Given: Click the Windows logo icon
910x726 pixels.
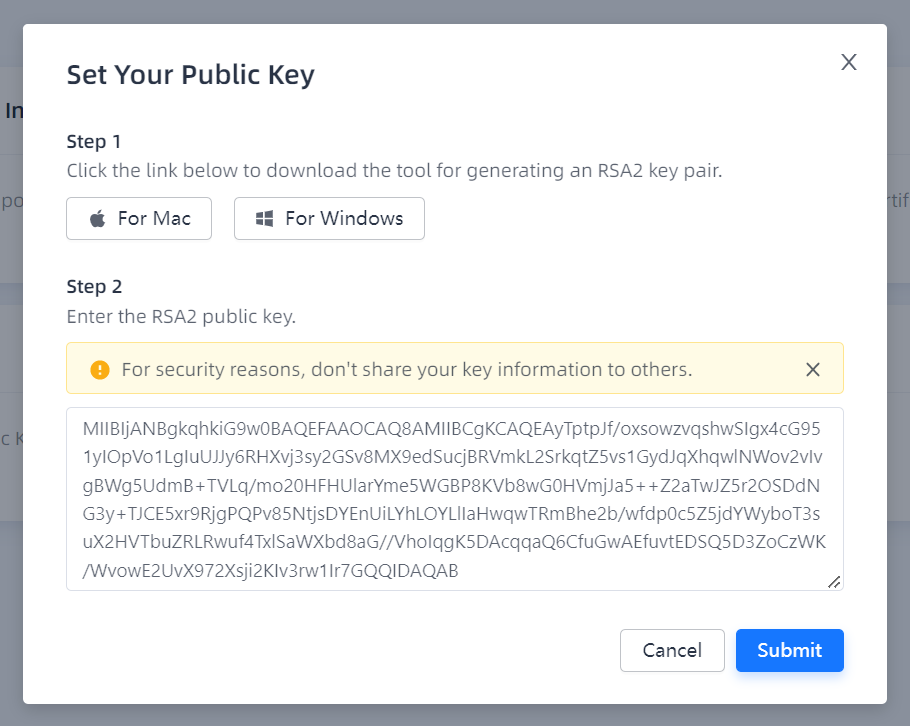Looking at the screenshot, I should 264,218.
